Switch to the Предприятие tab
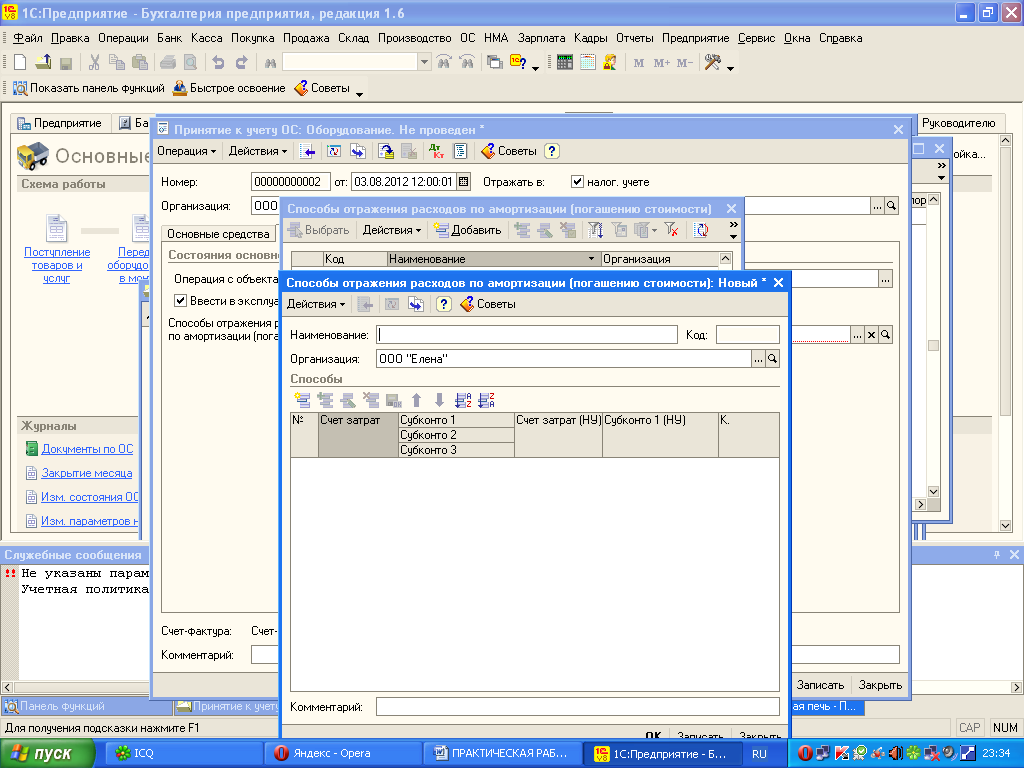 [59, 123]
